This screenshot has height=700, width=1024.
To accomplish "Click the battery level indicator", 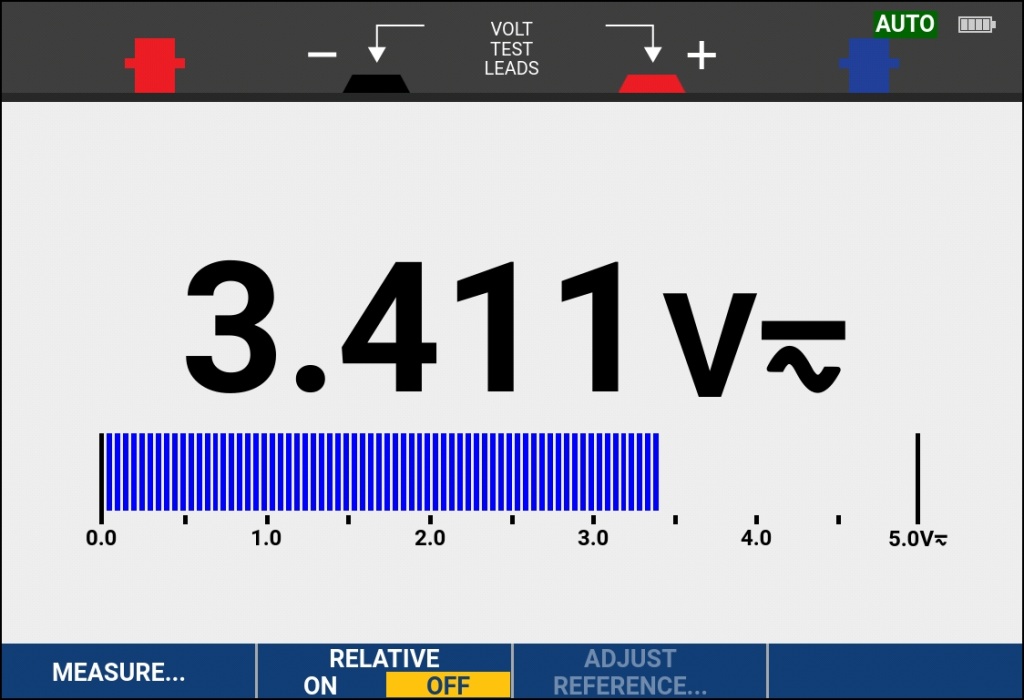I will 976,25.
